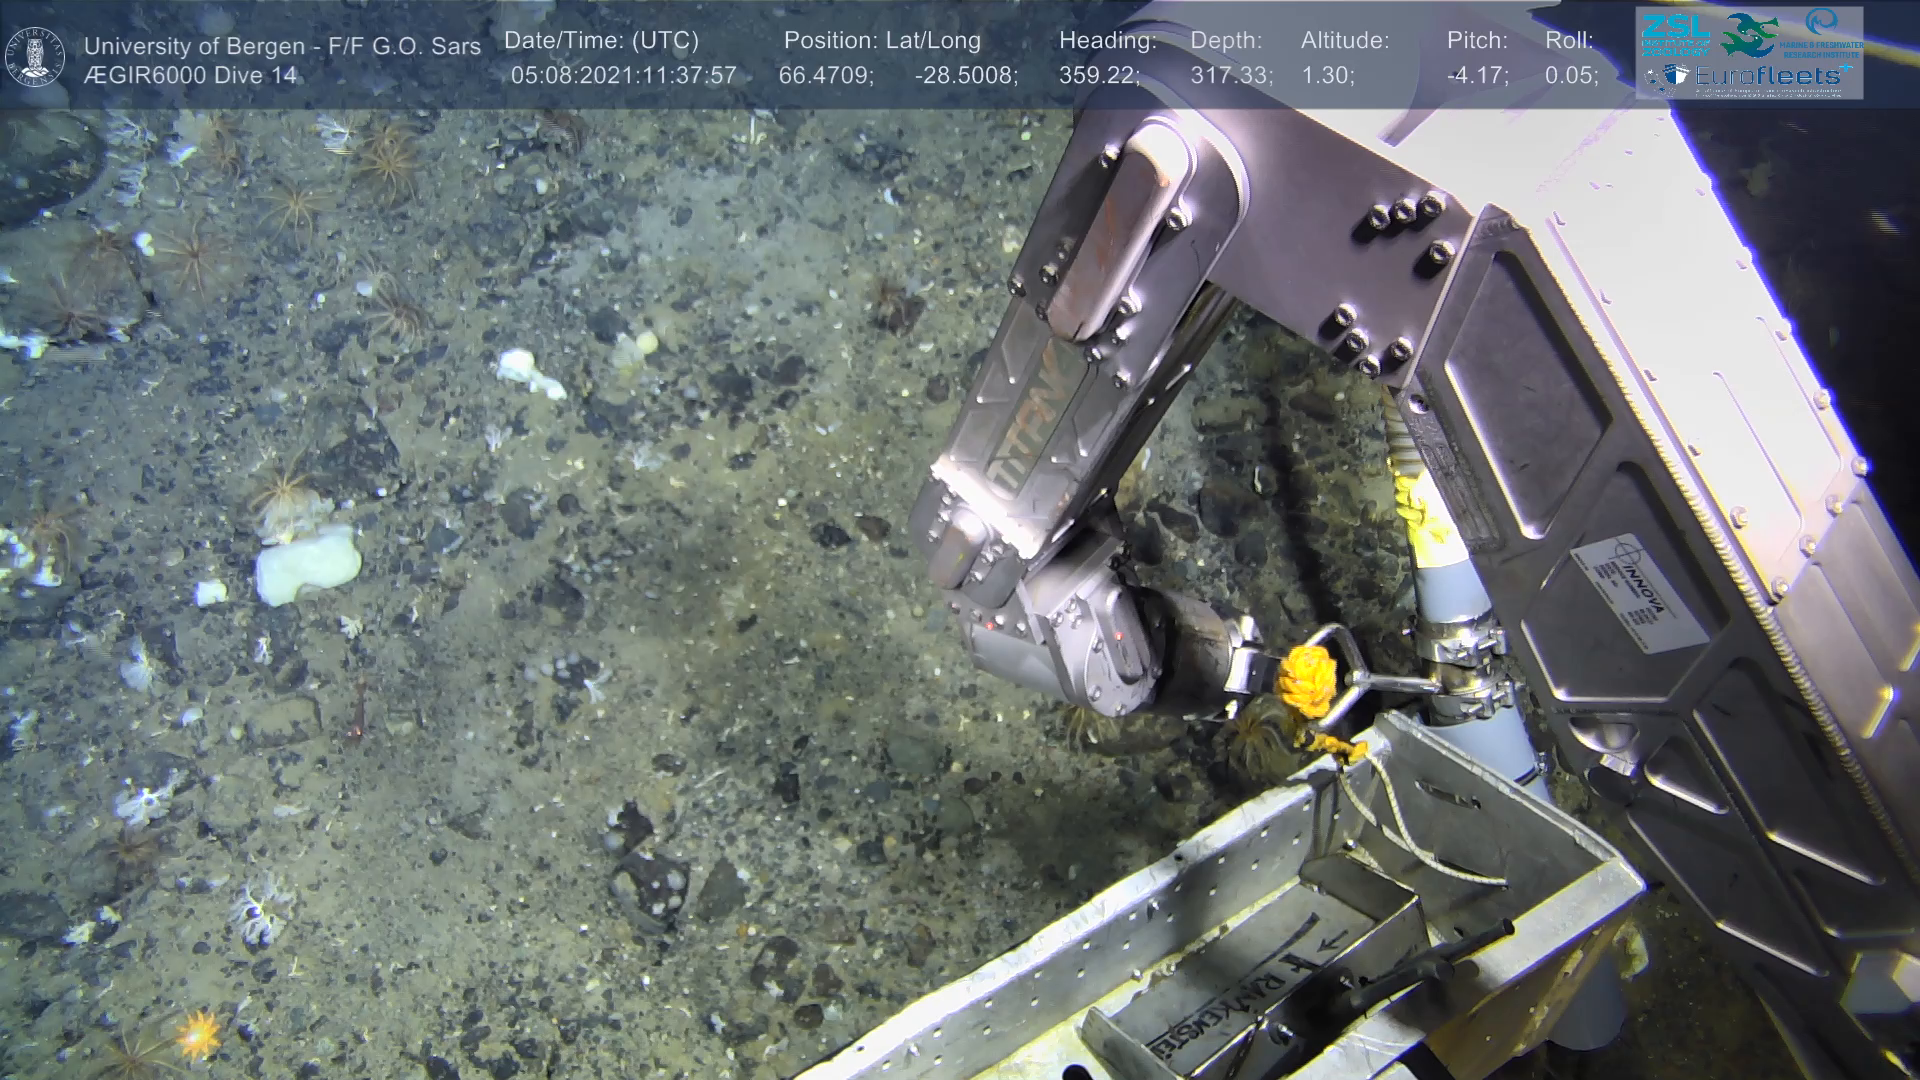Click the Pitch value -4.17

coord(1477,76)
